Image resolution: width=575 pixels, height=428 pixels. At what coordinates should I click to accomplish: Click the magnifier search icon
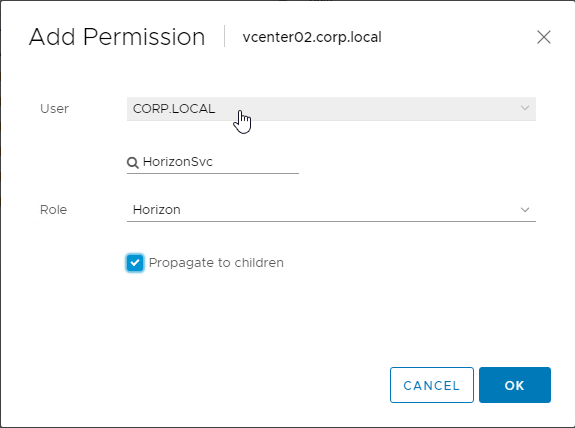[133, 162]
